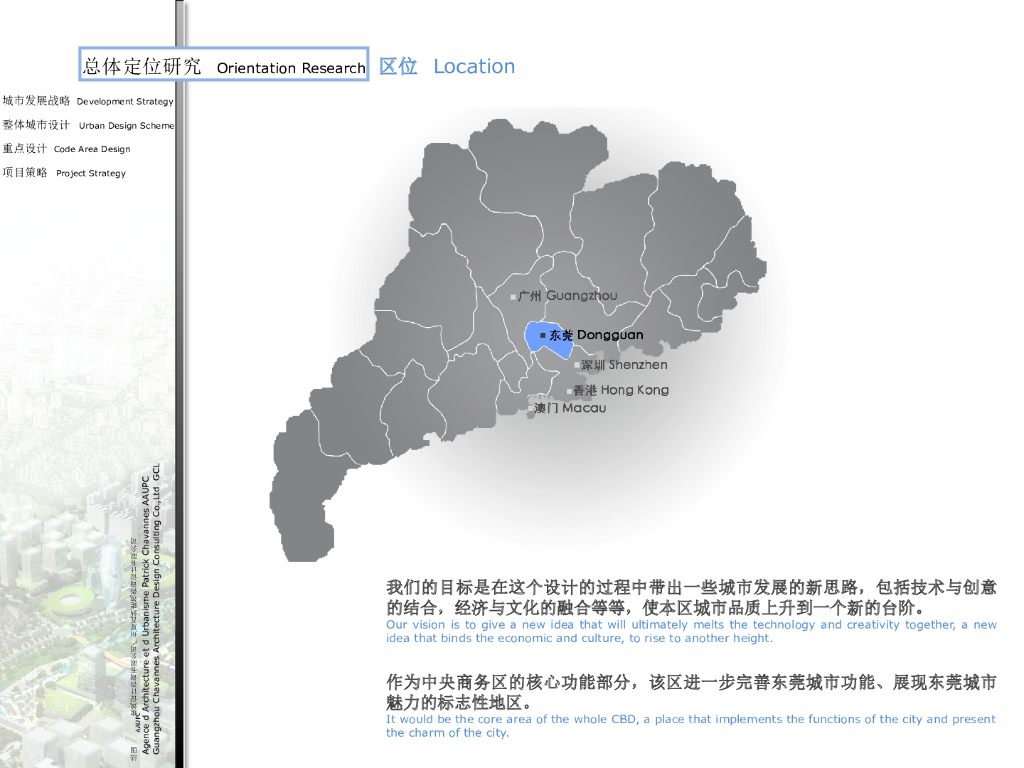Click the English paragraph about the whole CBD
Image resolution: width=1024 pixels, height=768 pixels.
(x=690, y=725)
